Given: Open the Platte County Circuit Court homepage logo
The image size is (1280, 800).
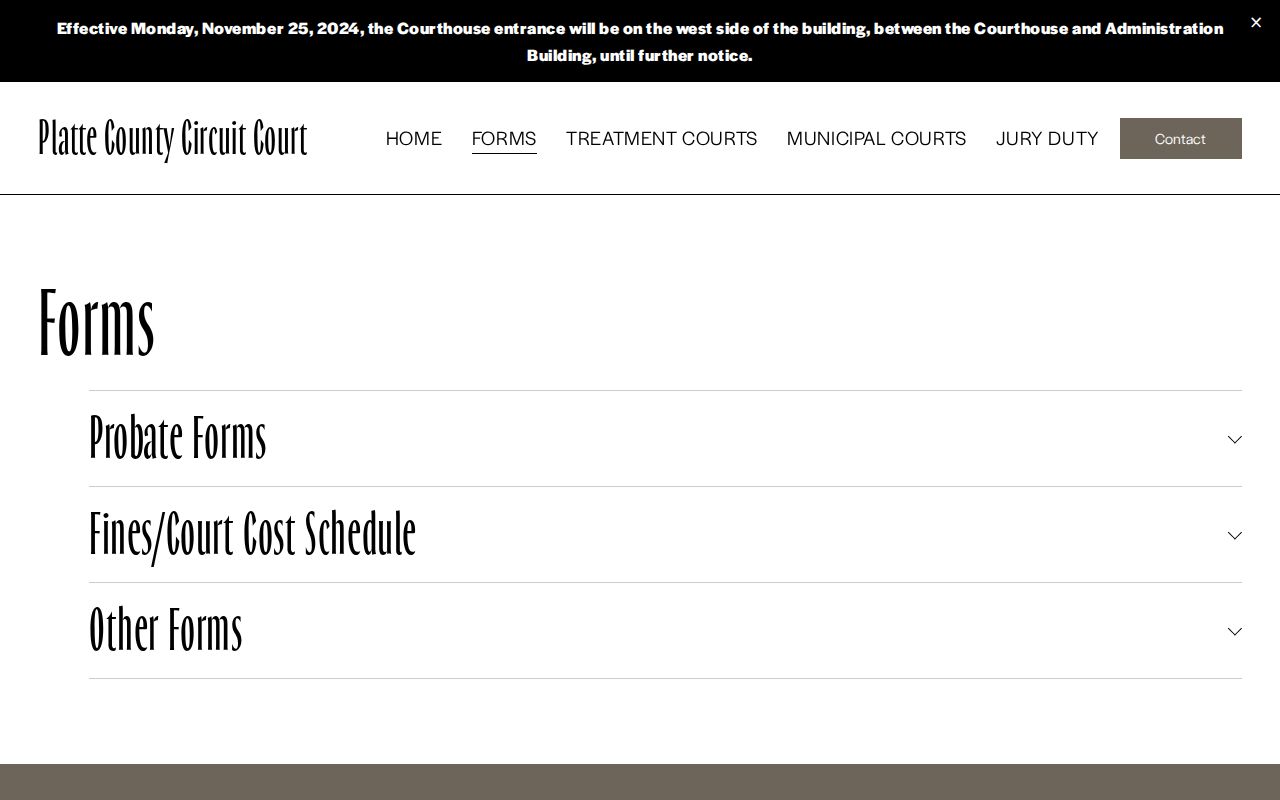Looking at the screenshot, I should [x=173, y=139].
